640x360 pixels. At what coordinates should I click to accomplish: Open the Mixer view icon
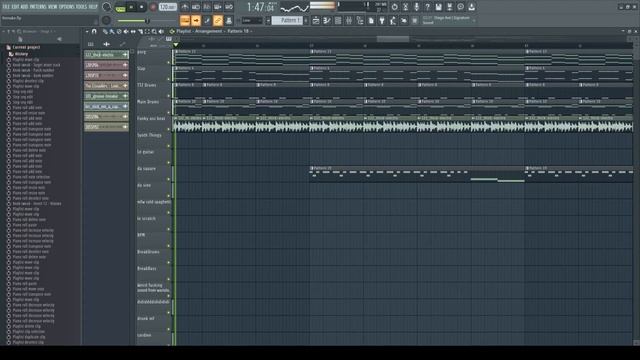tap(349, 20)
